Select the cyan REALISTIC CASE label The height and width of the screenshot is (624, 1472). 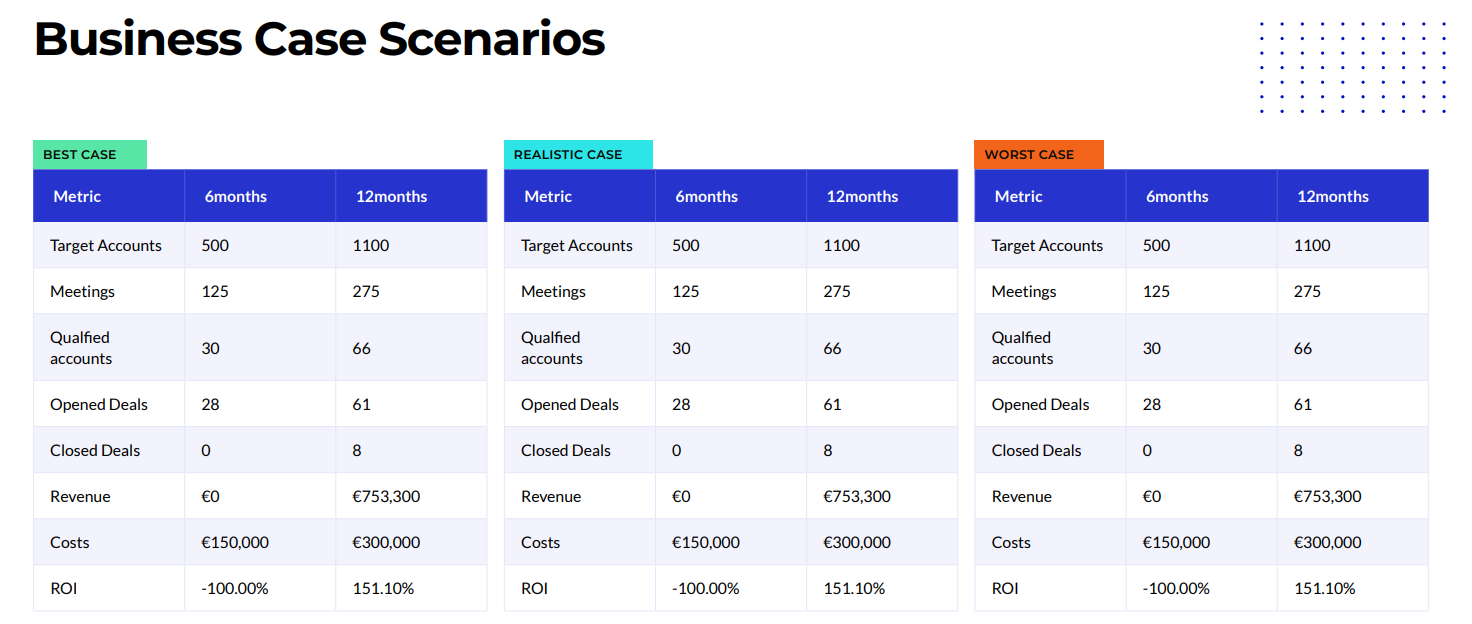pos(578,154)
